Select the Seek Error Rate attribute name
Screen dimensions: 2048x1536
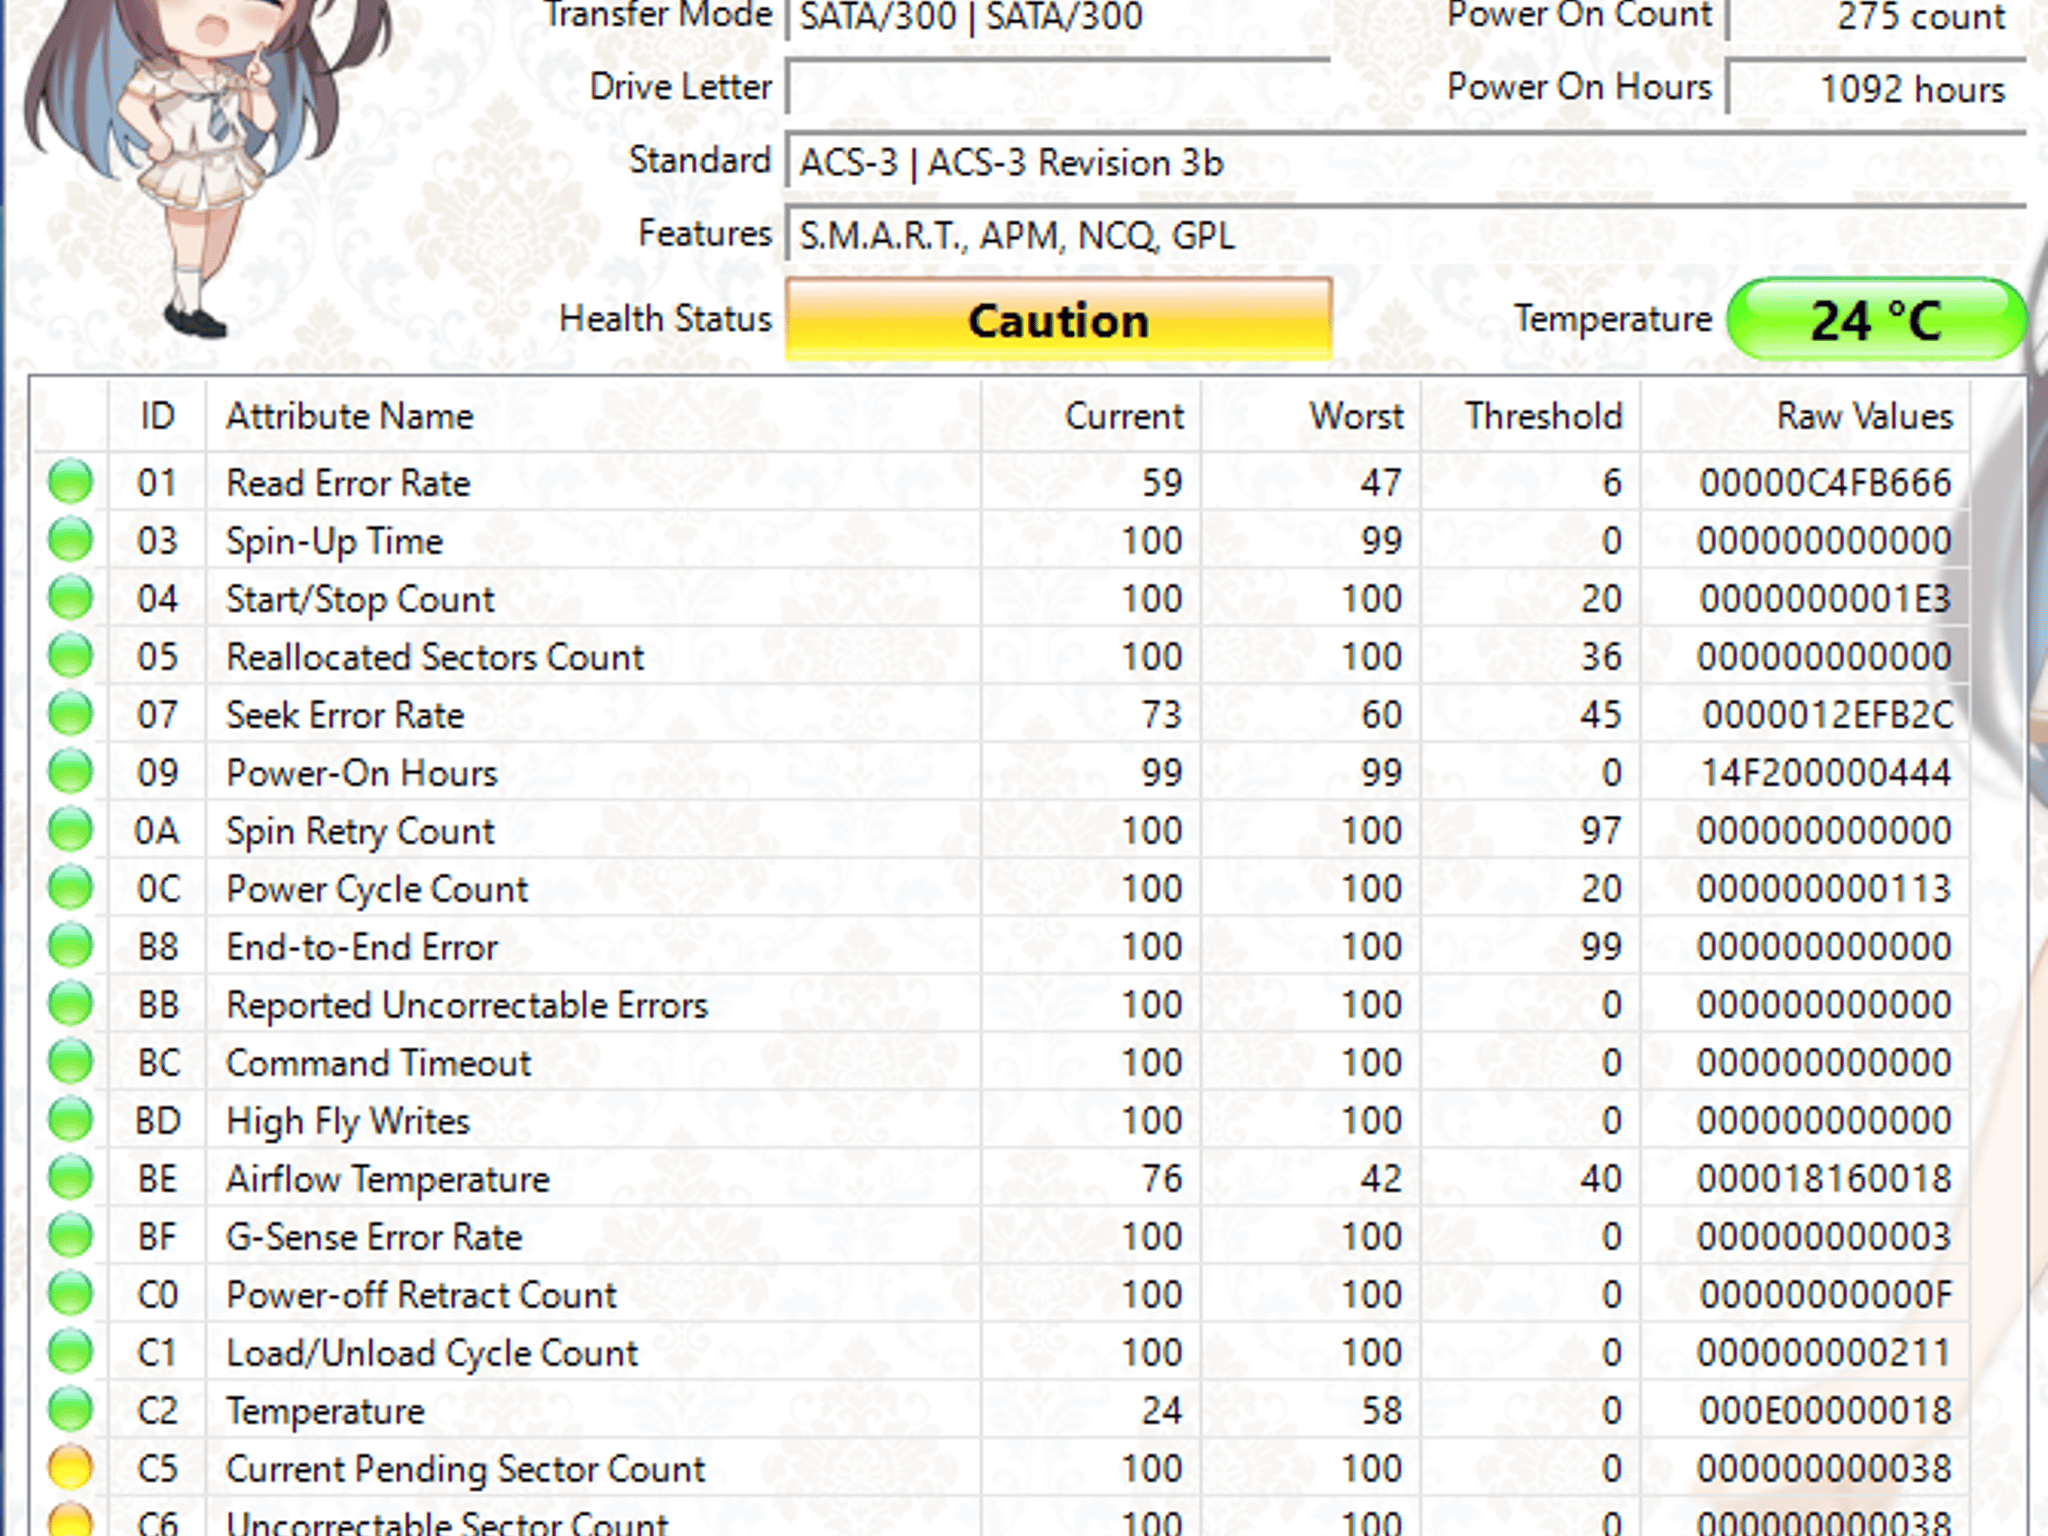345,715
